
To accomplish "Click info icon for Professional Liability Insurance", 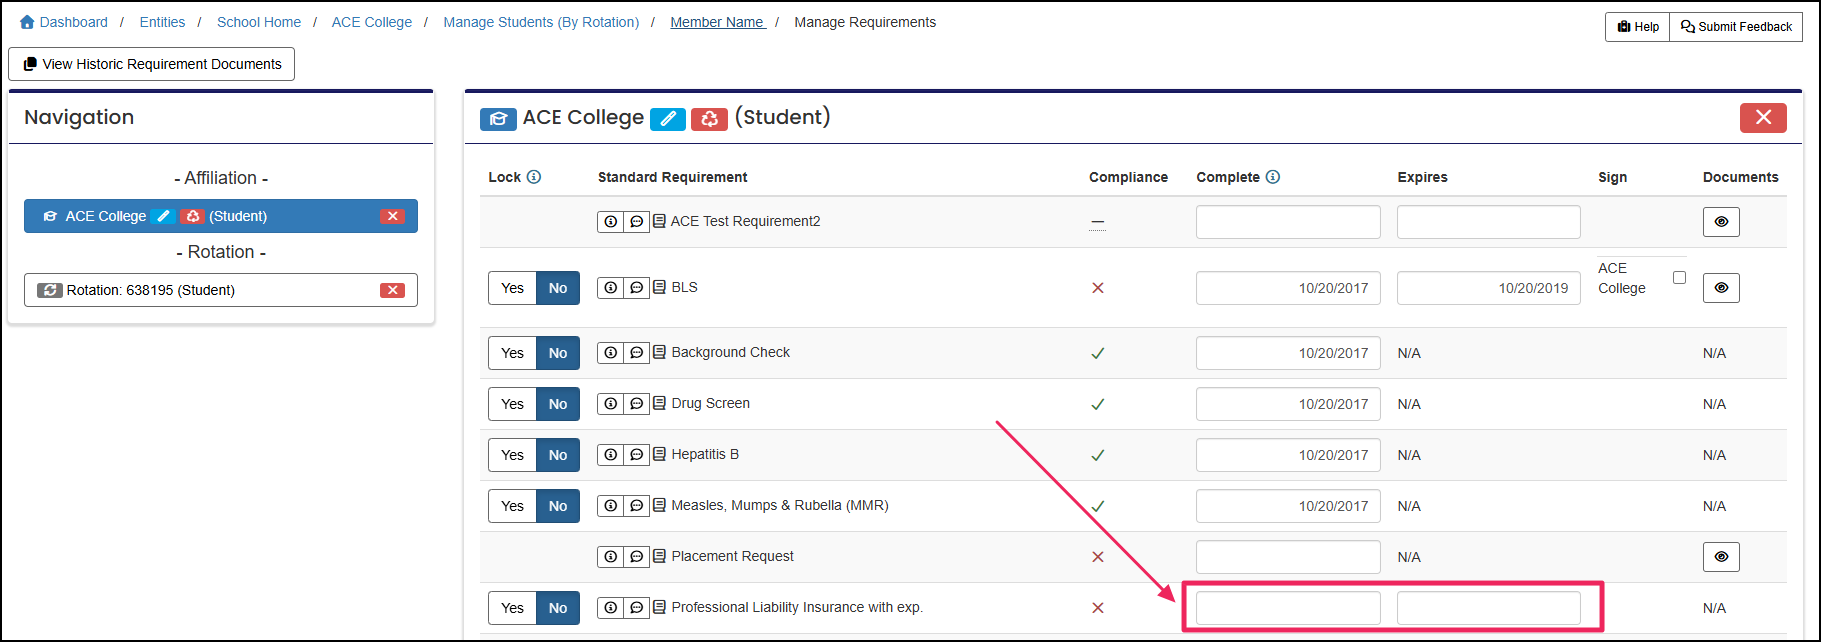I will point(610,608).
